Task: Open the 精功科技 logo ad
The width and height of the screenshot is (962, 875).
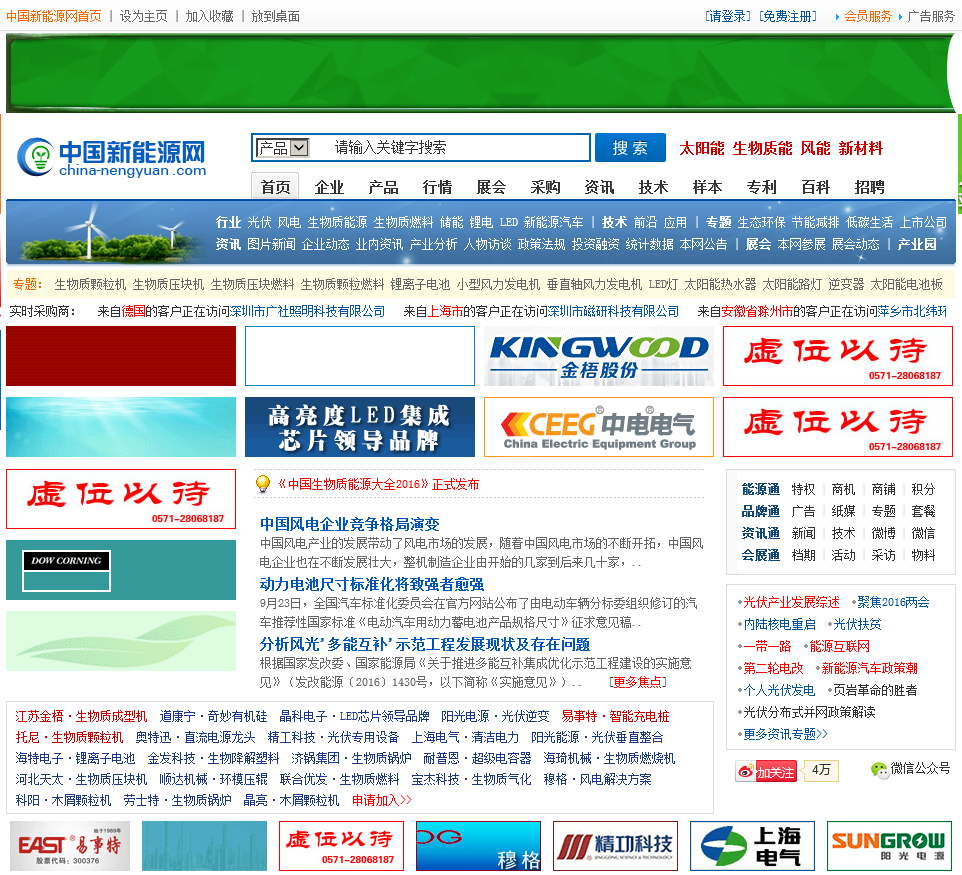Action: click(615, 846)
